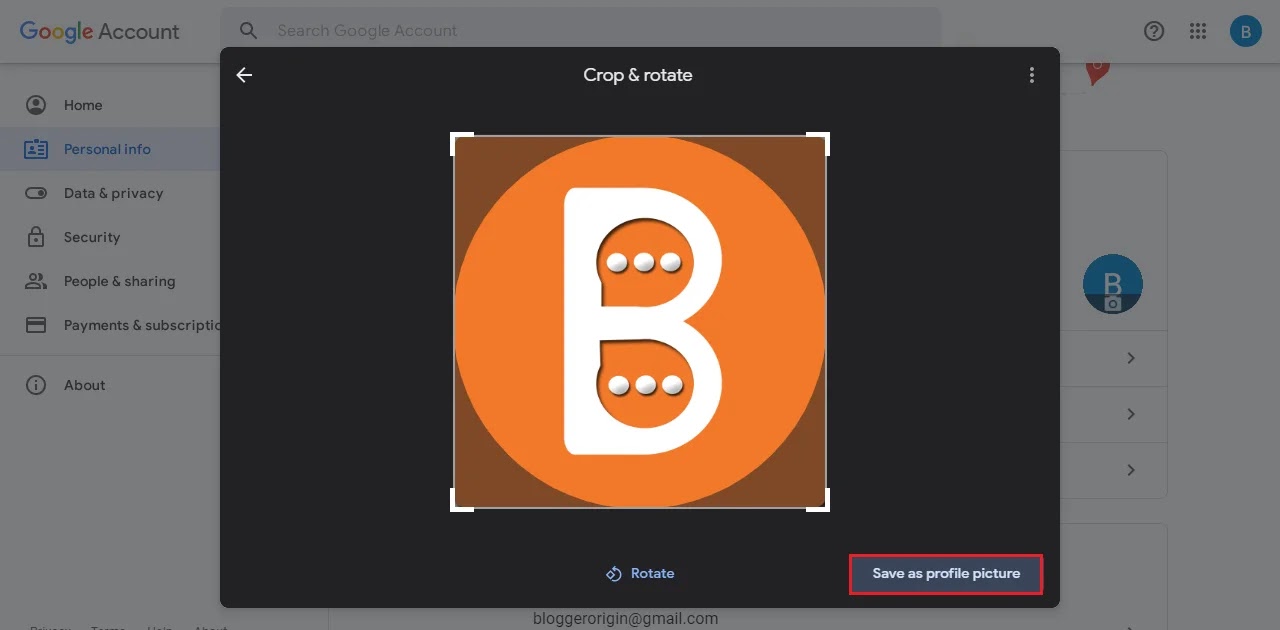Open the account avatar B in header
Image resolution: width=1280 pixels, height=630 pixels.
coord(1245,31)
